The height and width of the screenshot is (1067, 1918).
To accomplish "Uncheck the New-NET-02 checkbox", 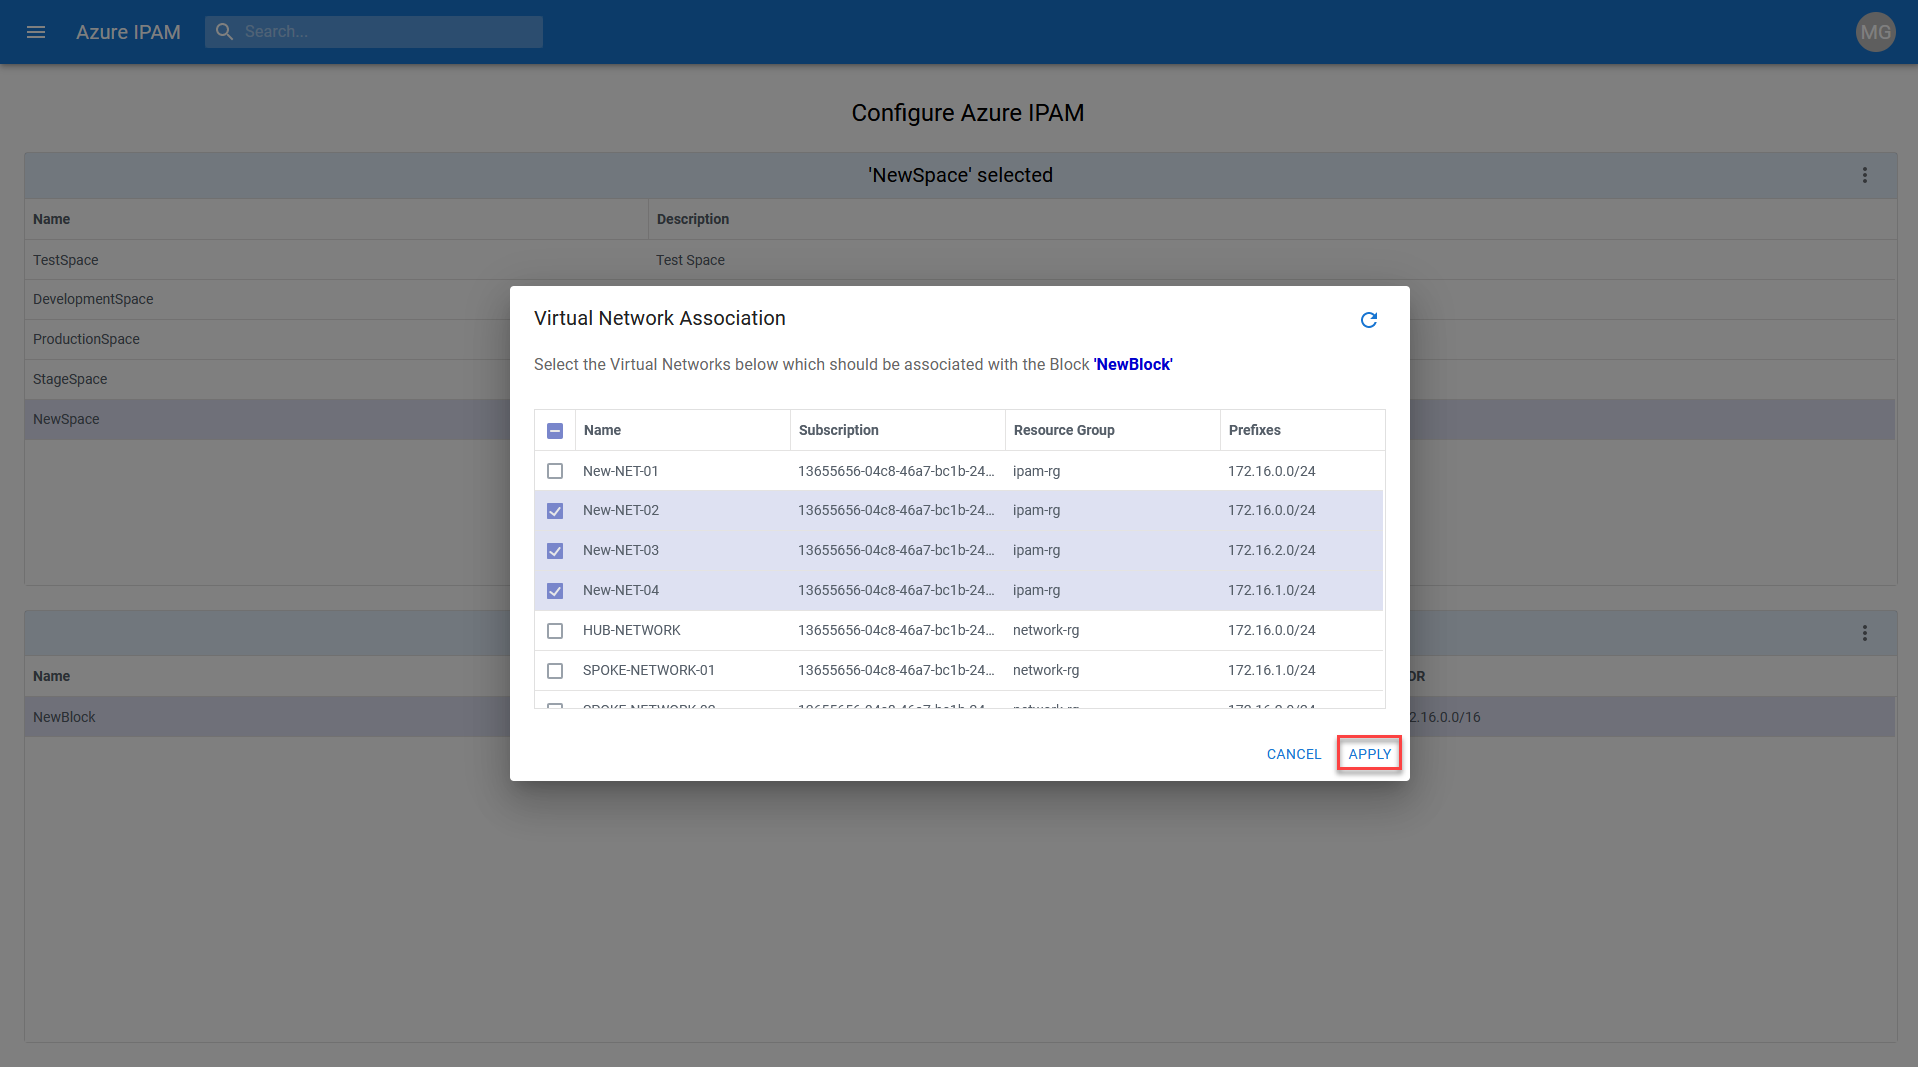I will pyautogui.click(x=555, y=511).
